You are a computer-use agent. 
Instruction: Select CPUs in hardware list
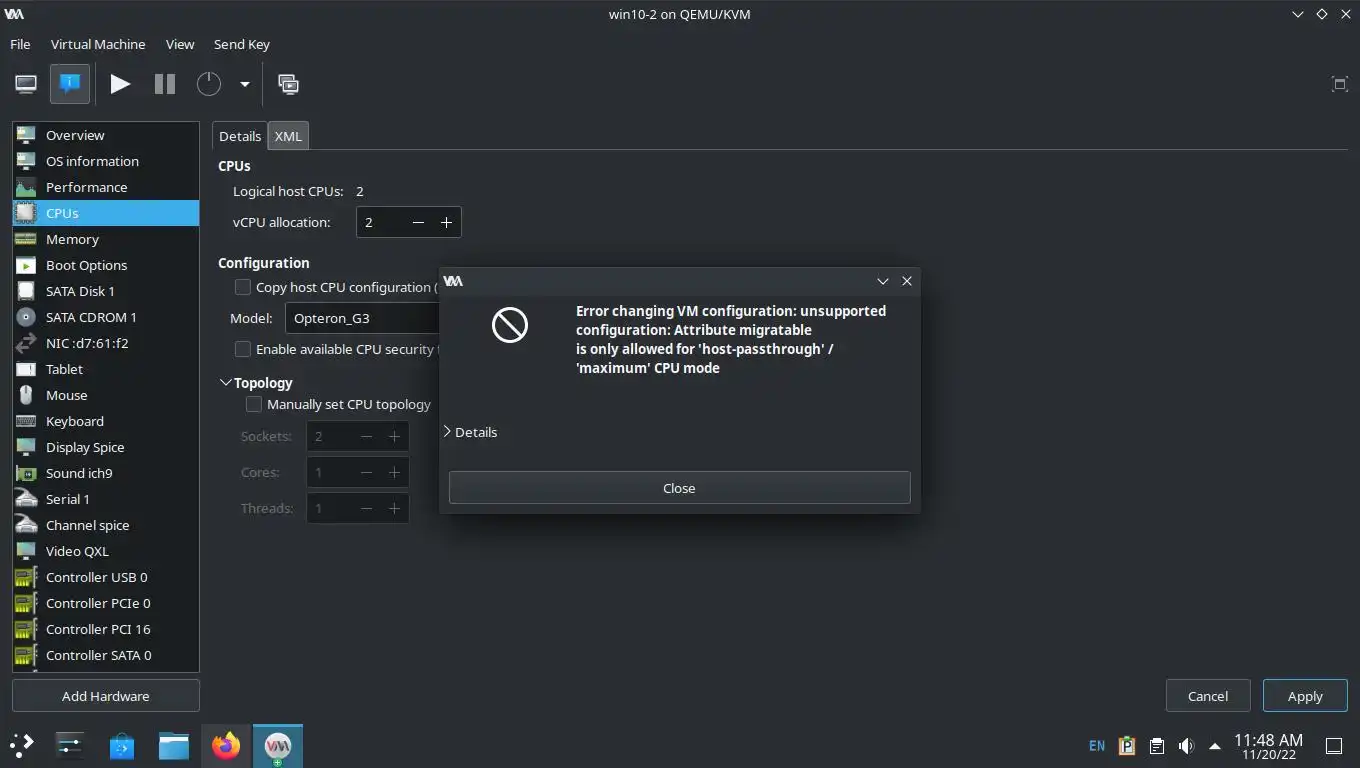coord(105,213)
